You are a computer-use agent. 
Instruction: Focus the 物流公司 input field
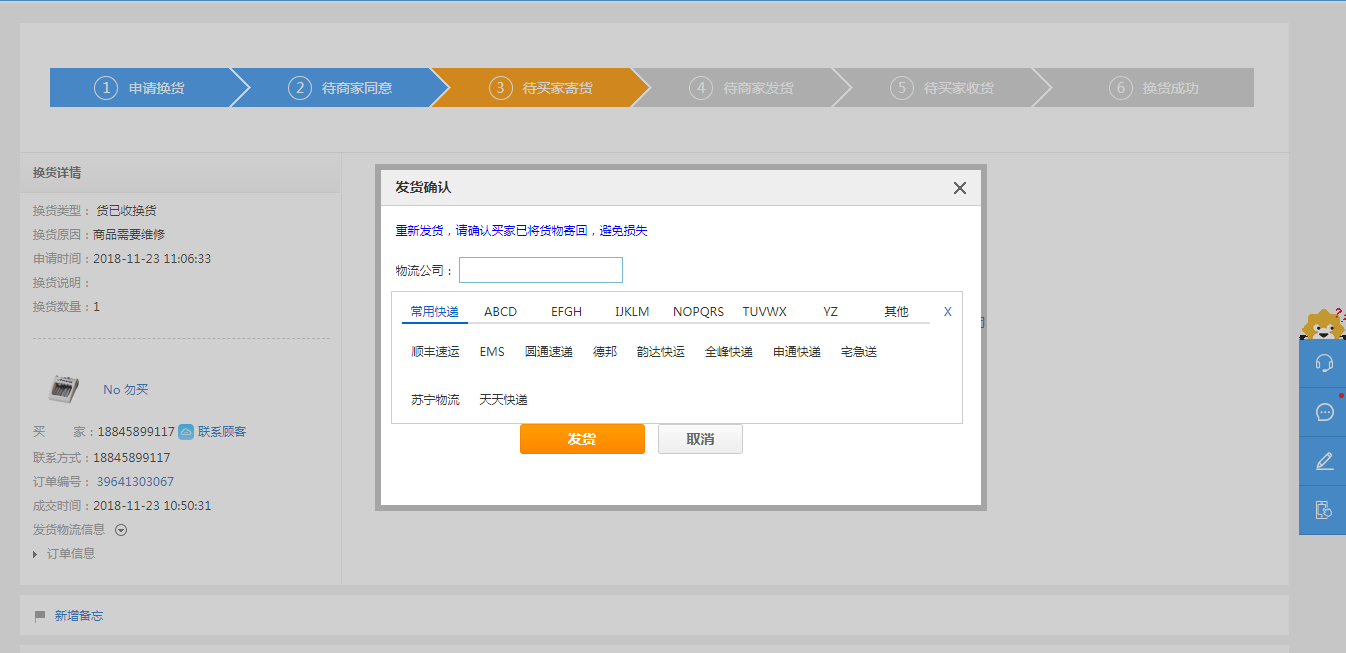tap(540, 270)
